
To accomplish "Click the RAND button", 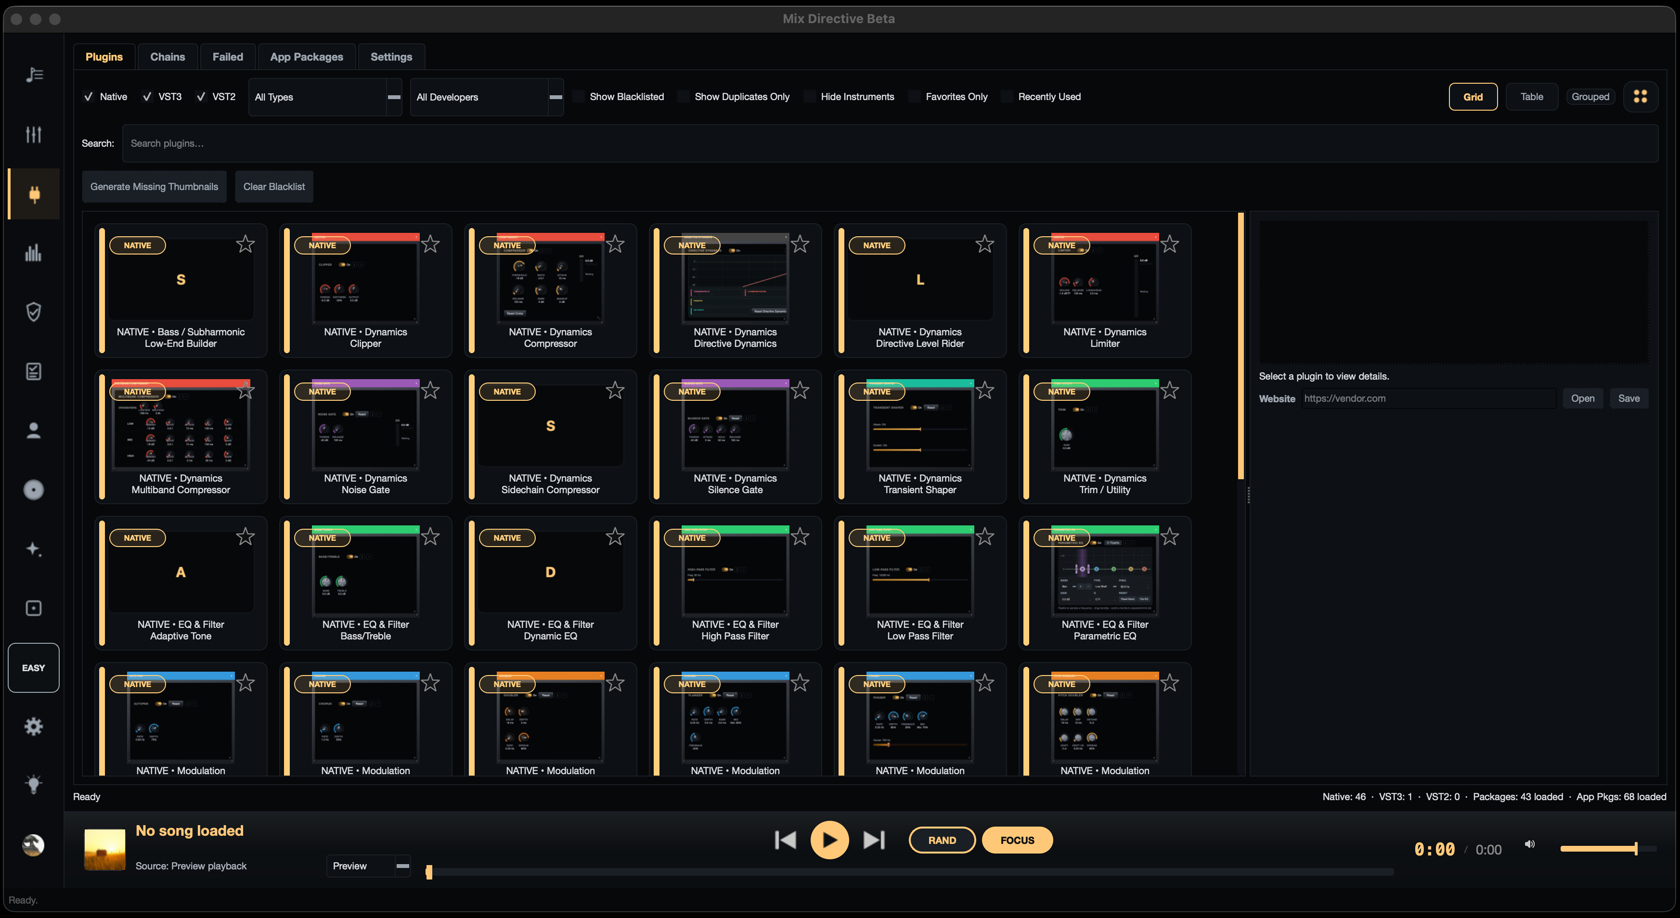I will (942, 840).
